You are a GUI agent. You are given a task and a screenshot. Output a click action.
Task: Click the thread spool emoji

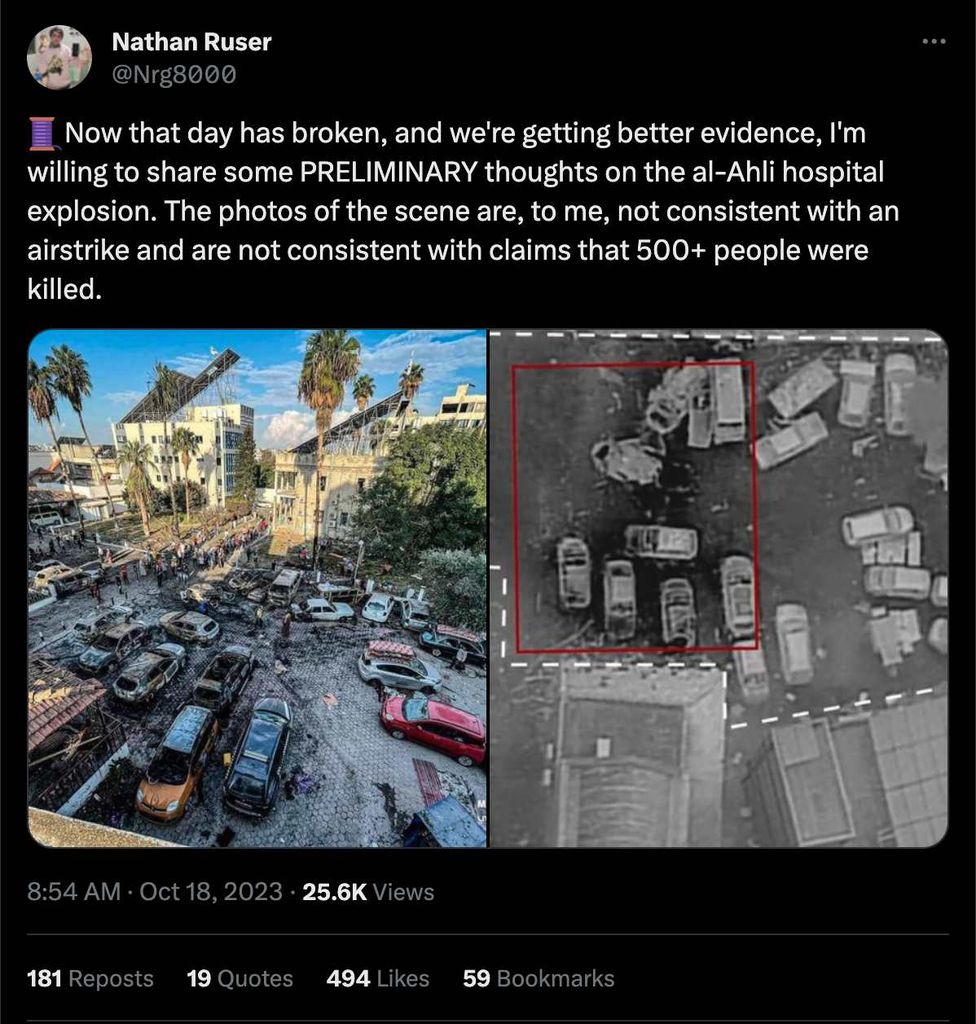(x=42, y=133)
